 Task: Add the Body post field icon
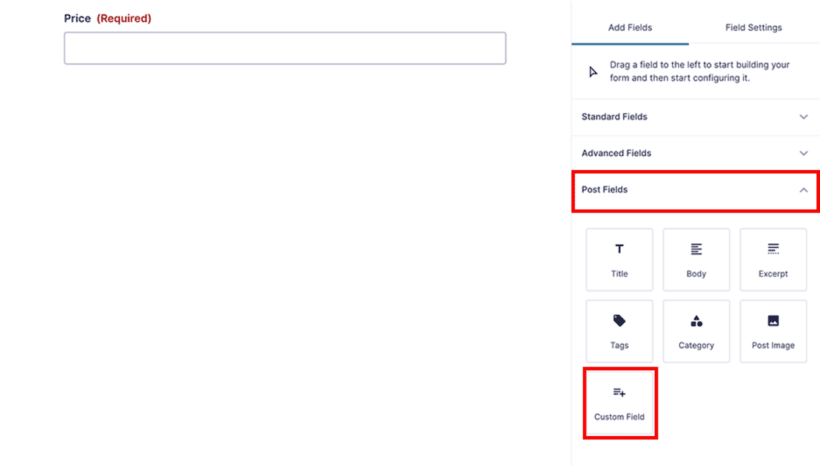click(696, 249)
